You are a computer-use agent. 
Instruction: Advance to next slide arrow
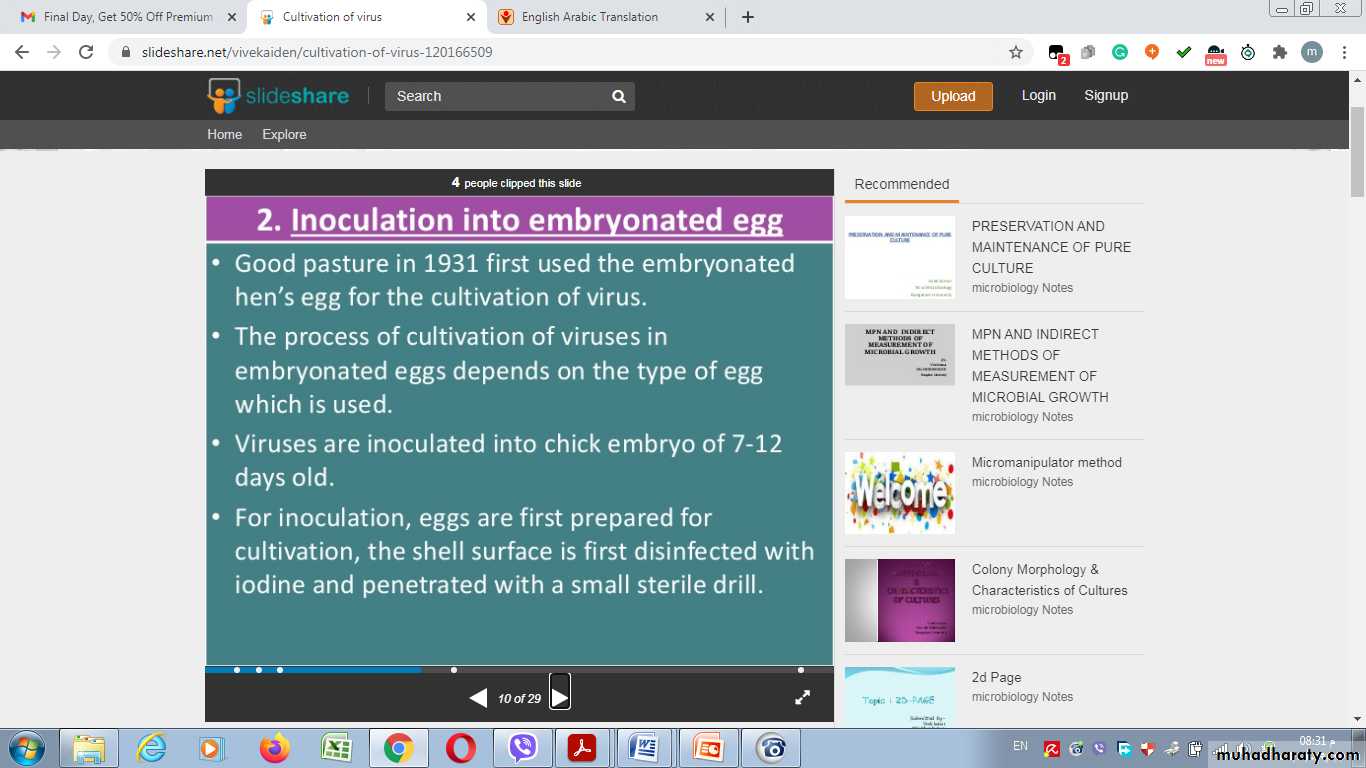tap(560, 697)
